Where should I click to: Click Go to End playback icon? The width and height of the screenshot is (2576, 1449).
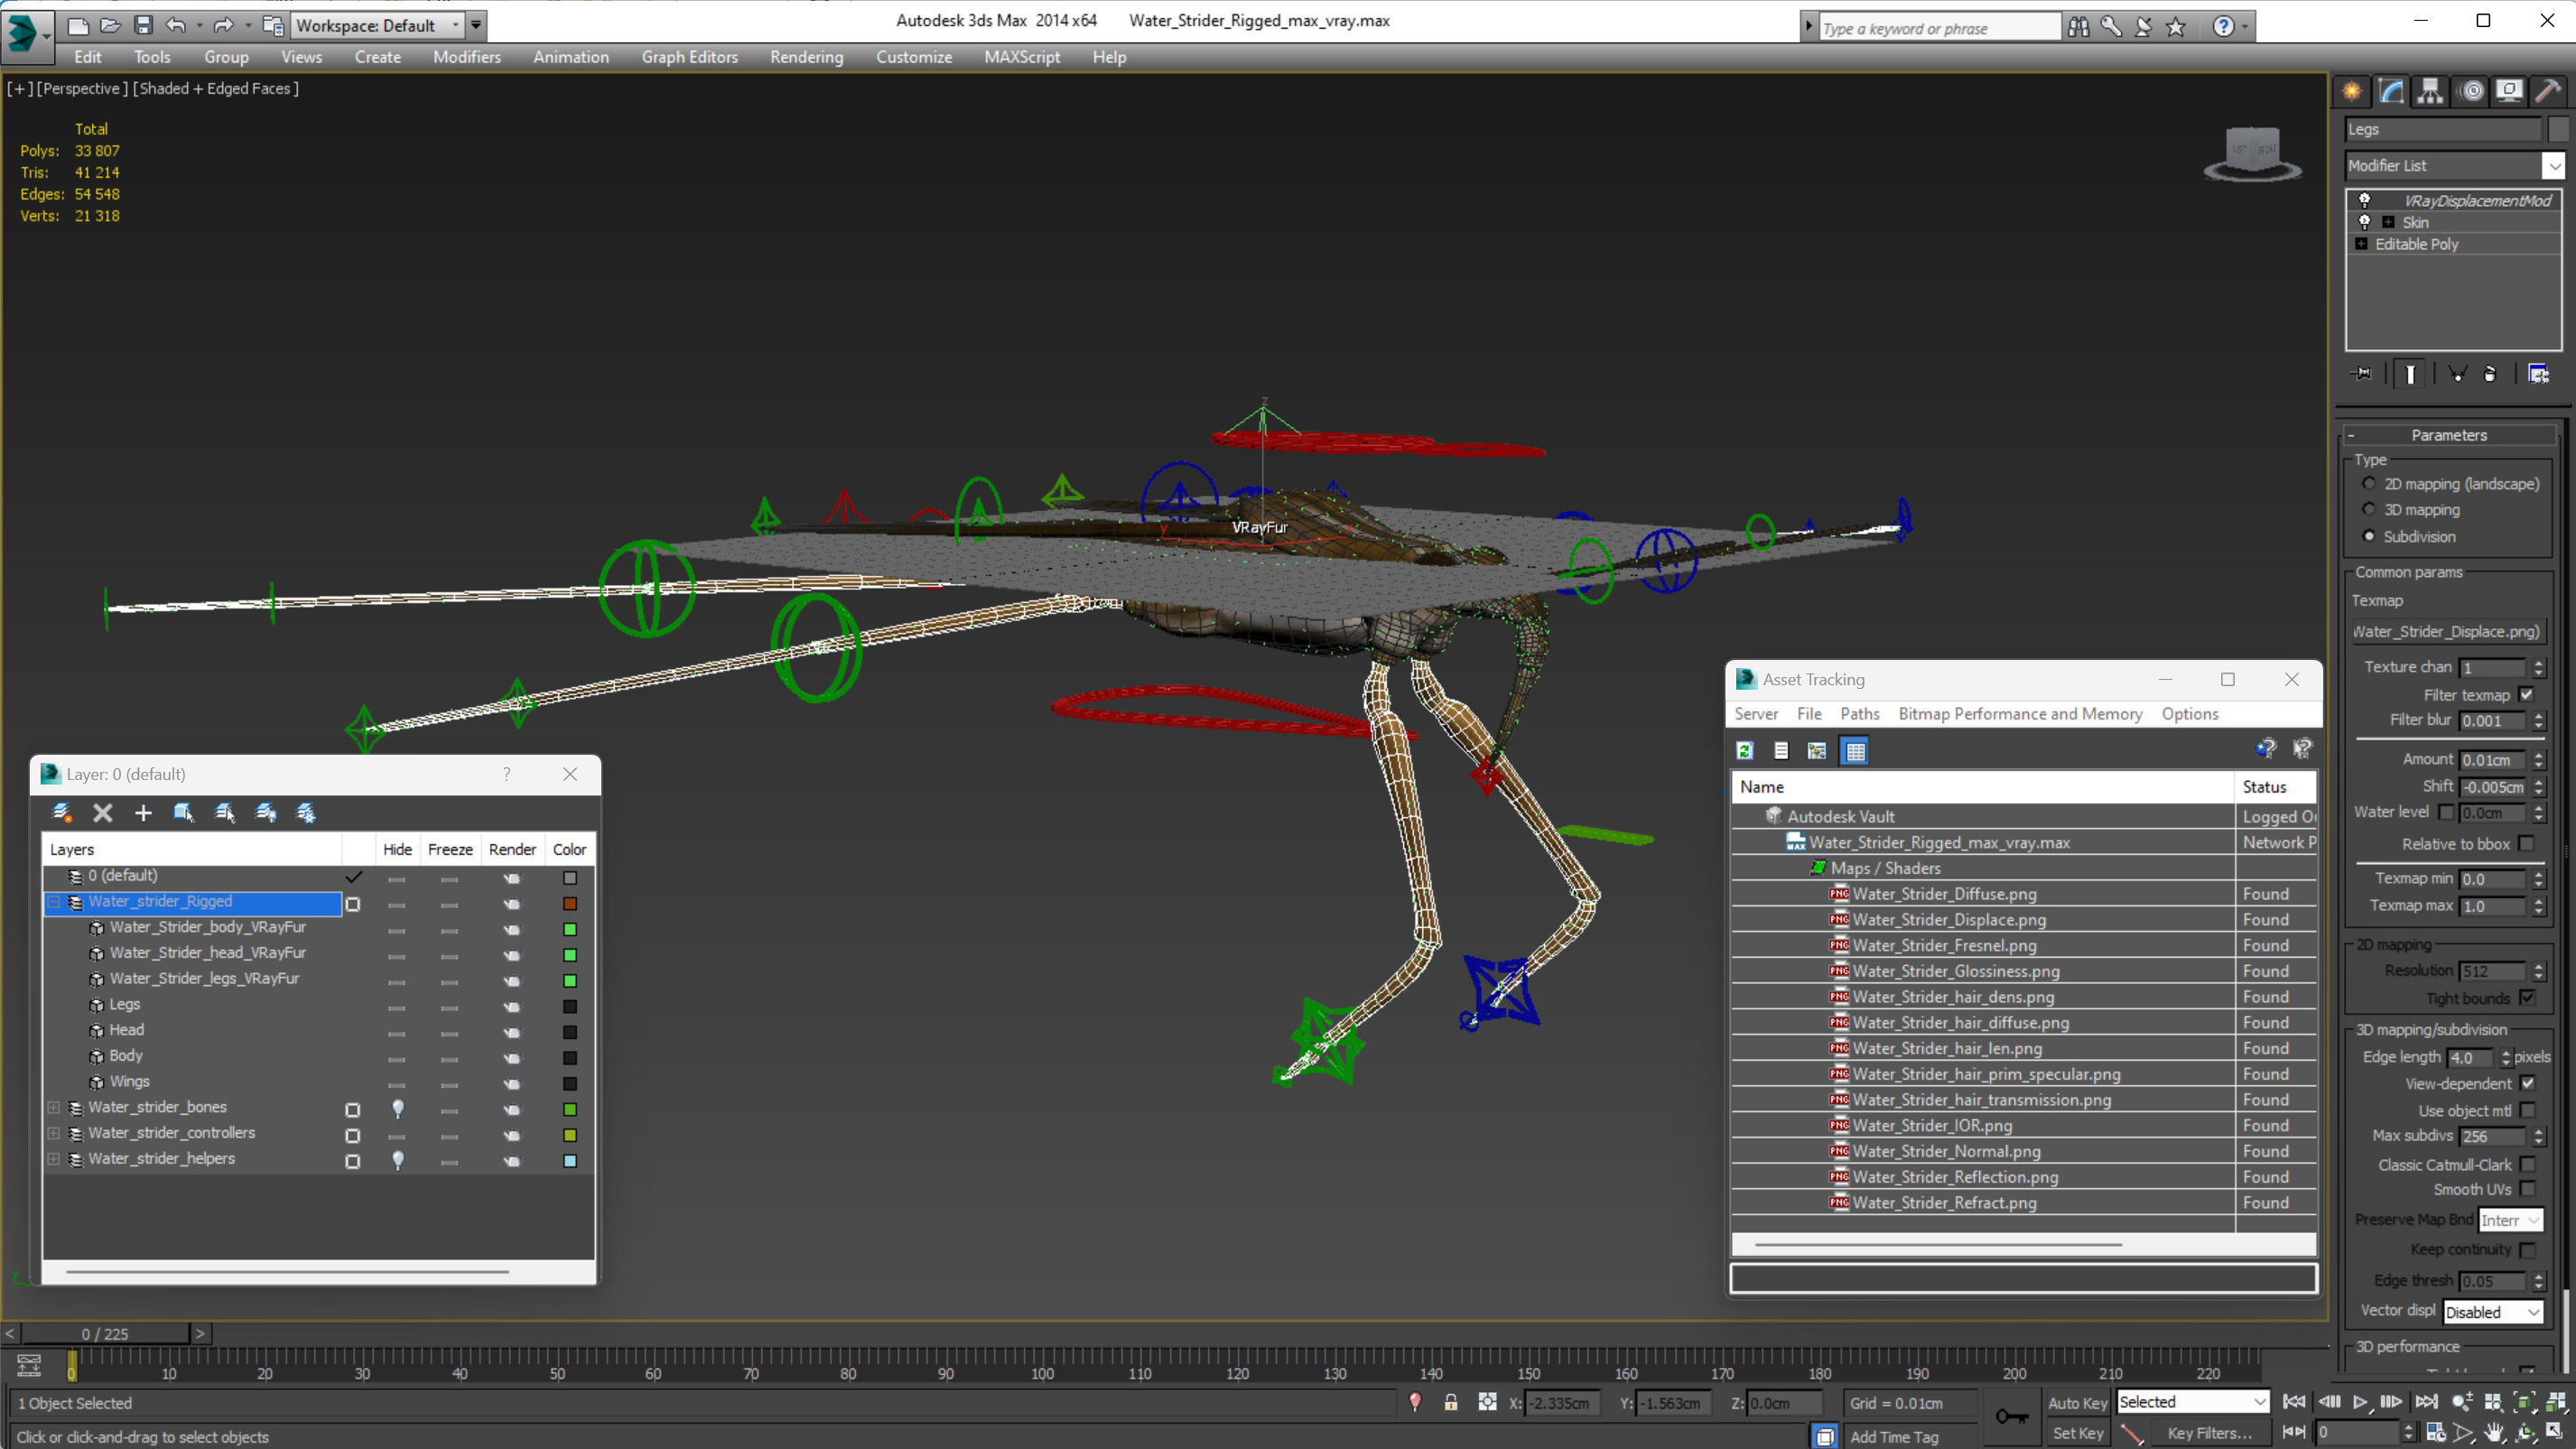[2426, 1402]
